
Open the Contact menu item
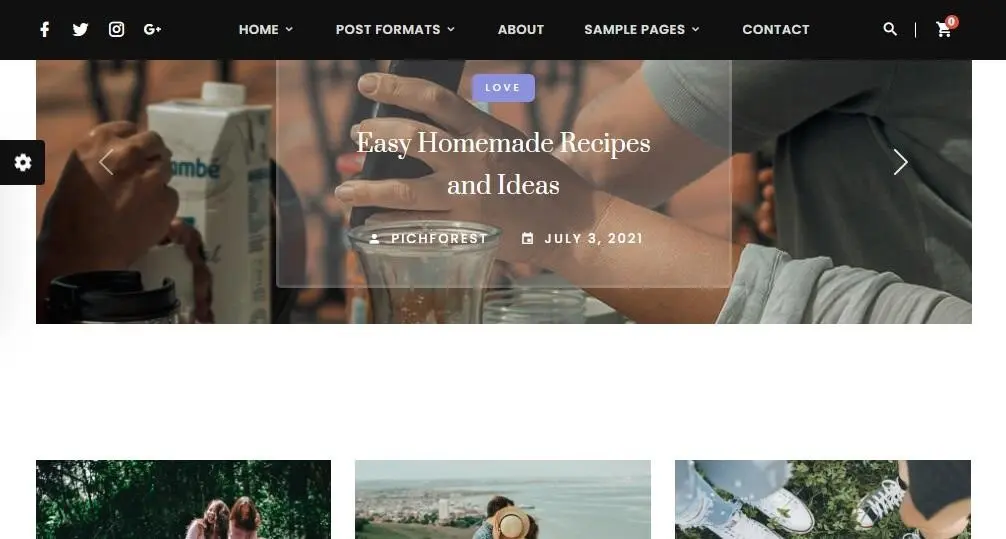[776, 30]
